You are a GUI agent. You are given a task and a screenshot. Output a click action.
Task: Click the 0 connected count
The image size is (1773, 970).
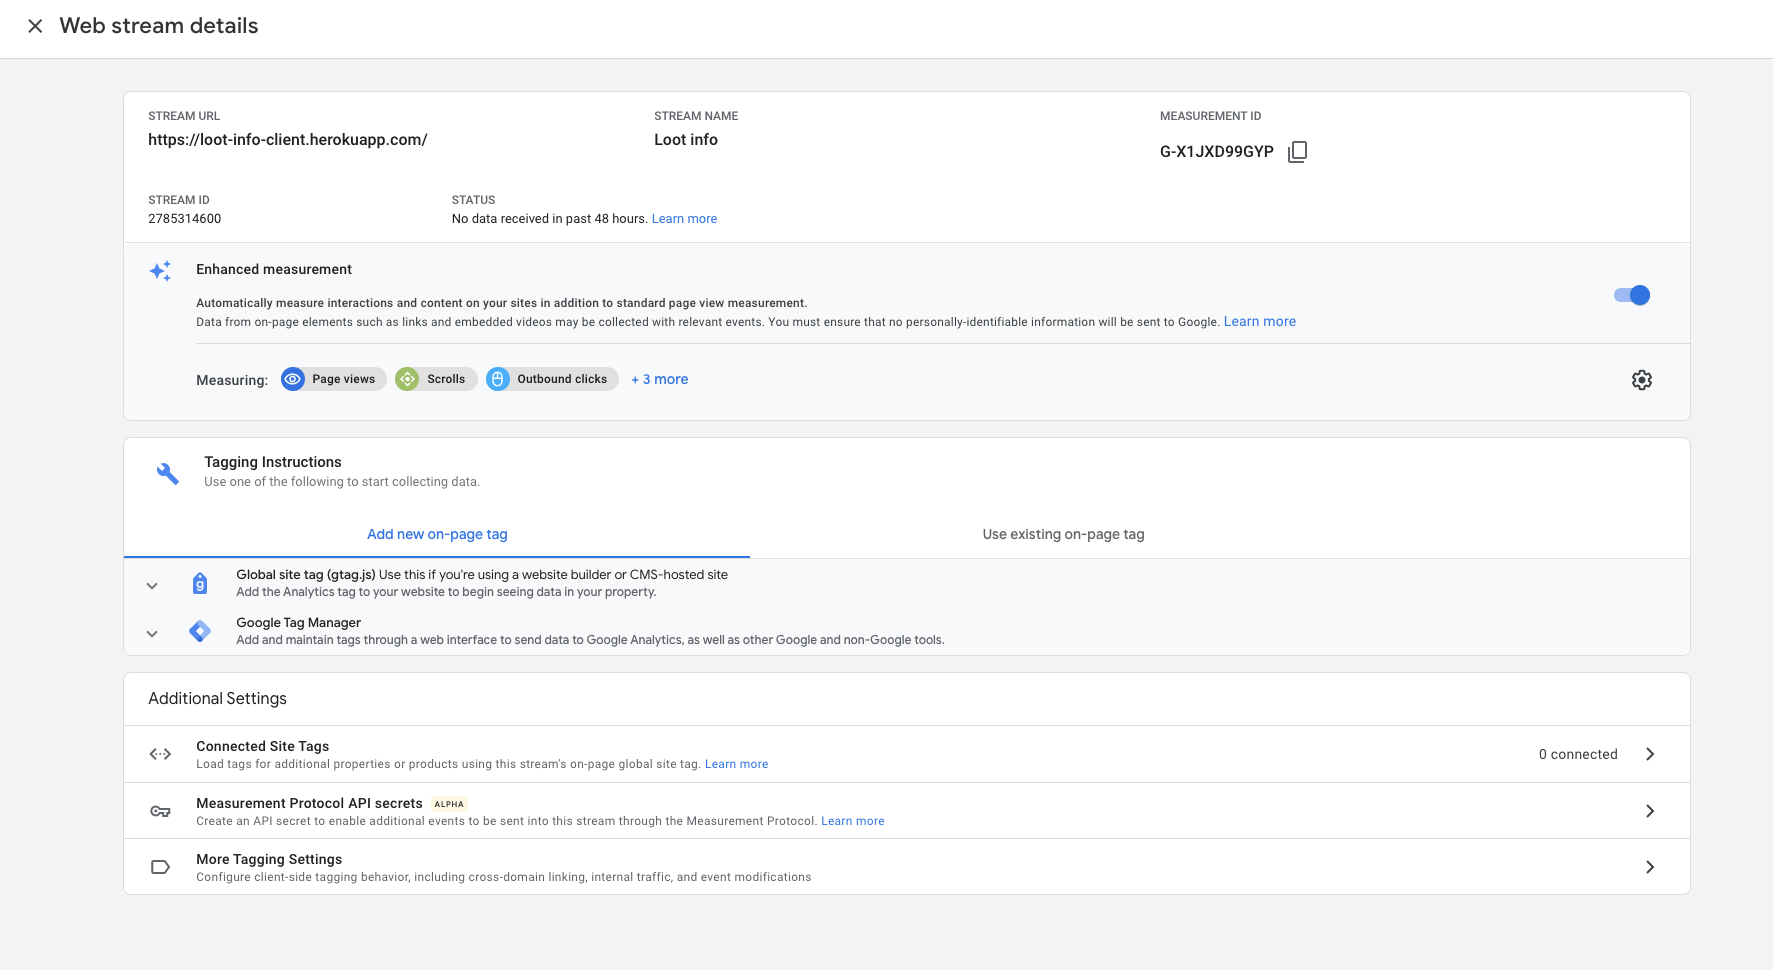click(x=1578, y=754)
